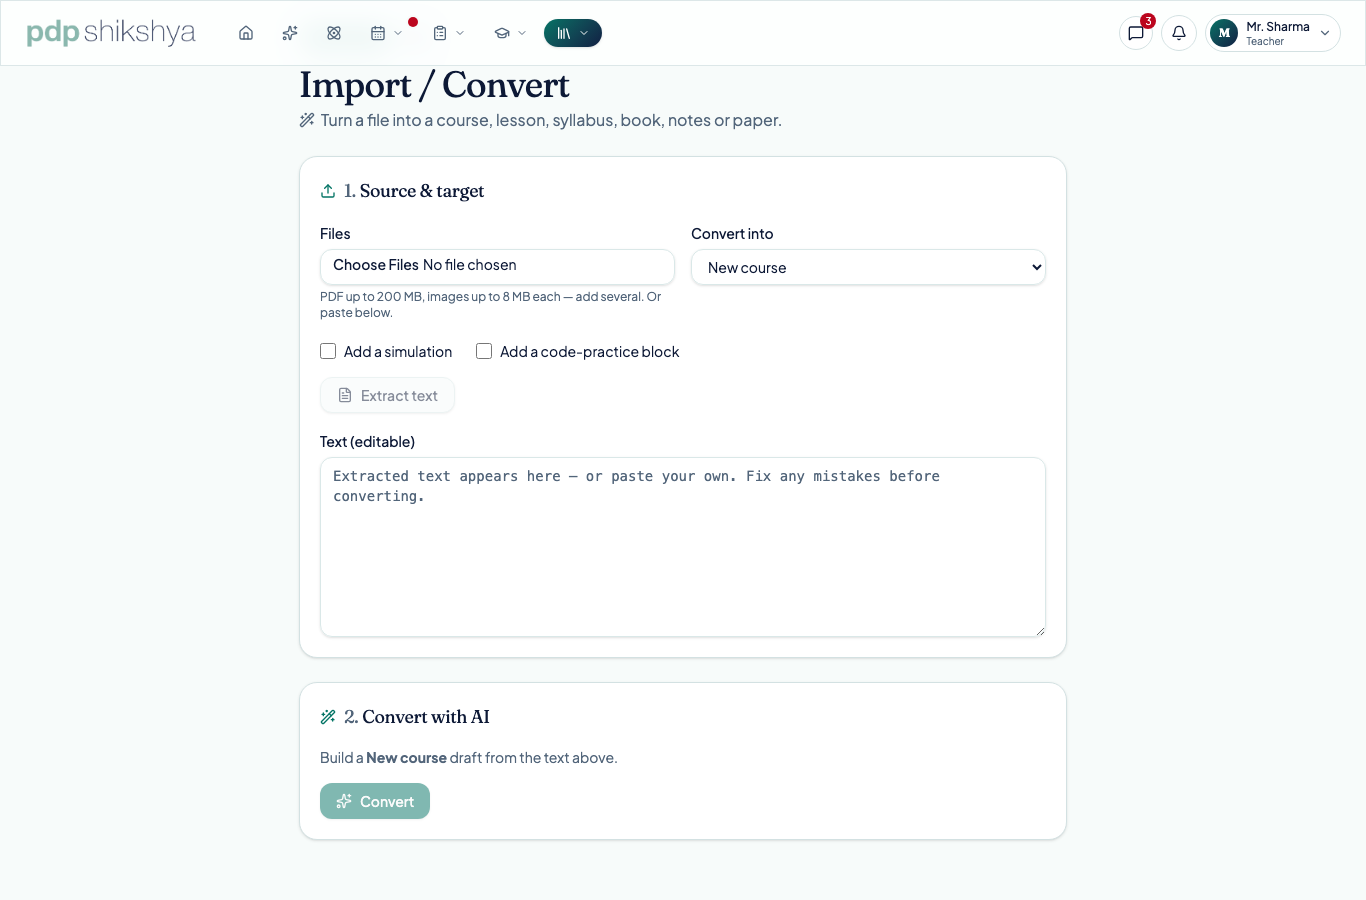Go to home via house icon
This screenshot has height=900, width=1366.
point(246,33)
